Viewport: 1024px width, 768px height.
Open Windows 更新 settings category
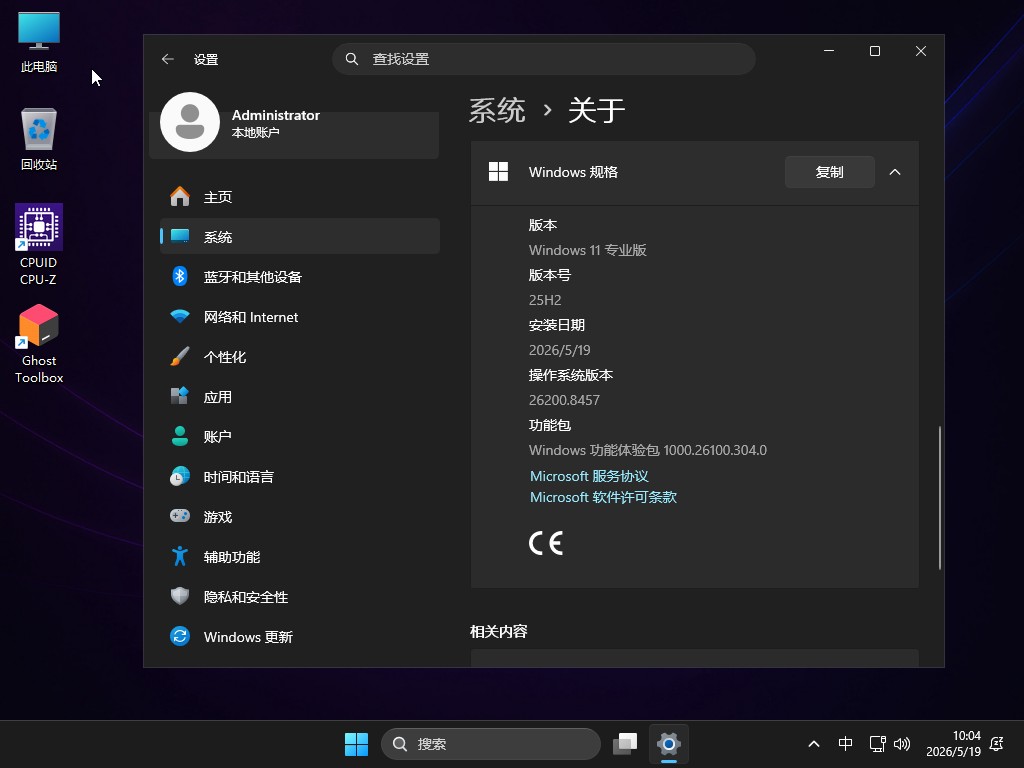[300, 636]
